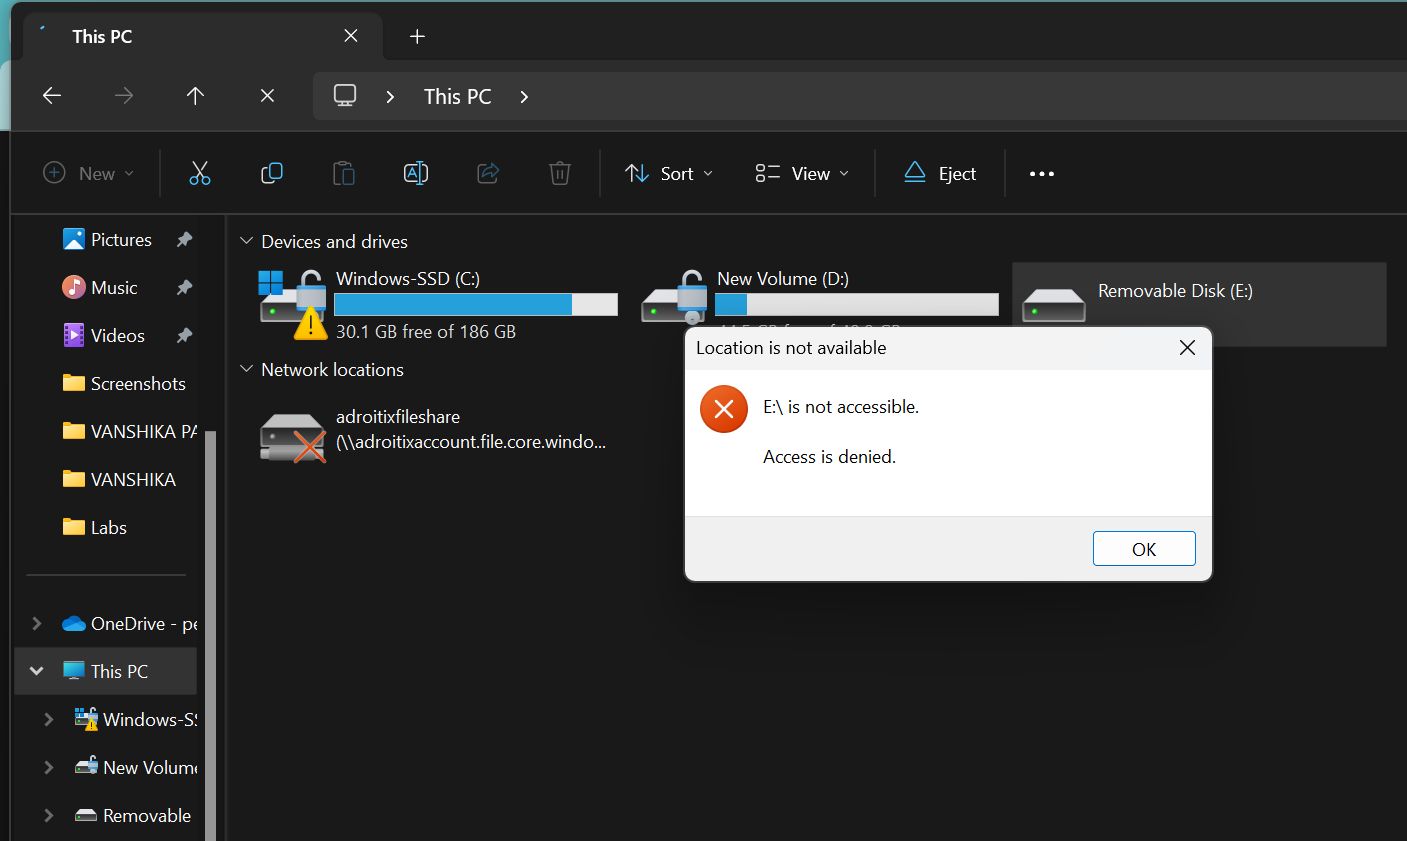The width and height of the screenshot is (1407, 841).
Task: Click the Copy icon
Action: pyautogui.click(x=271, y=173)
